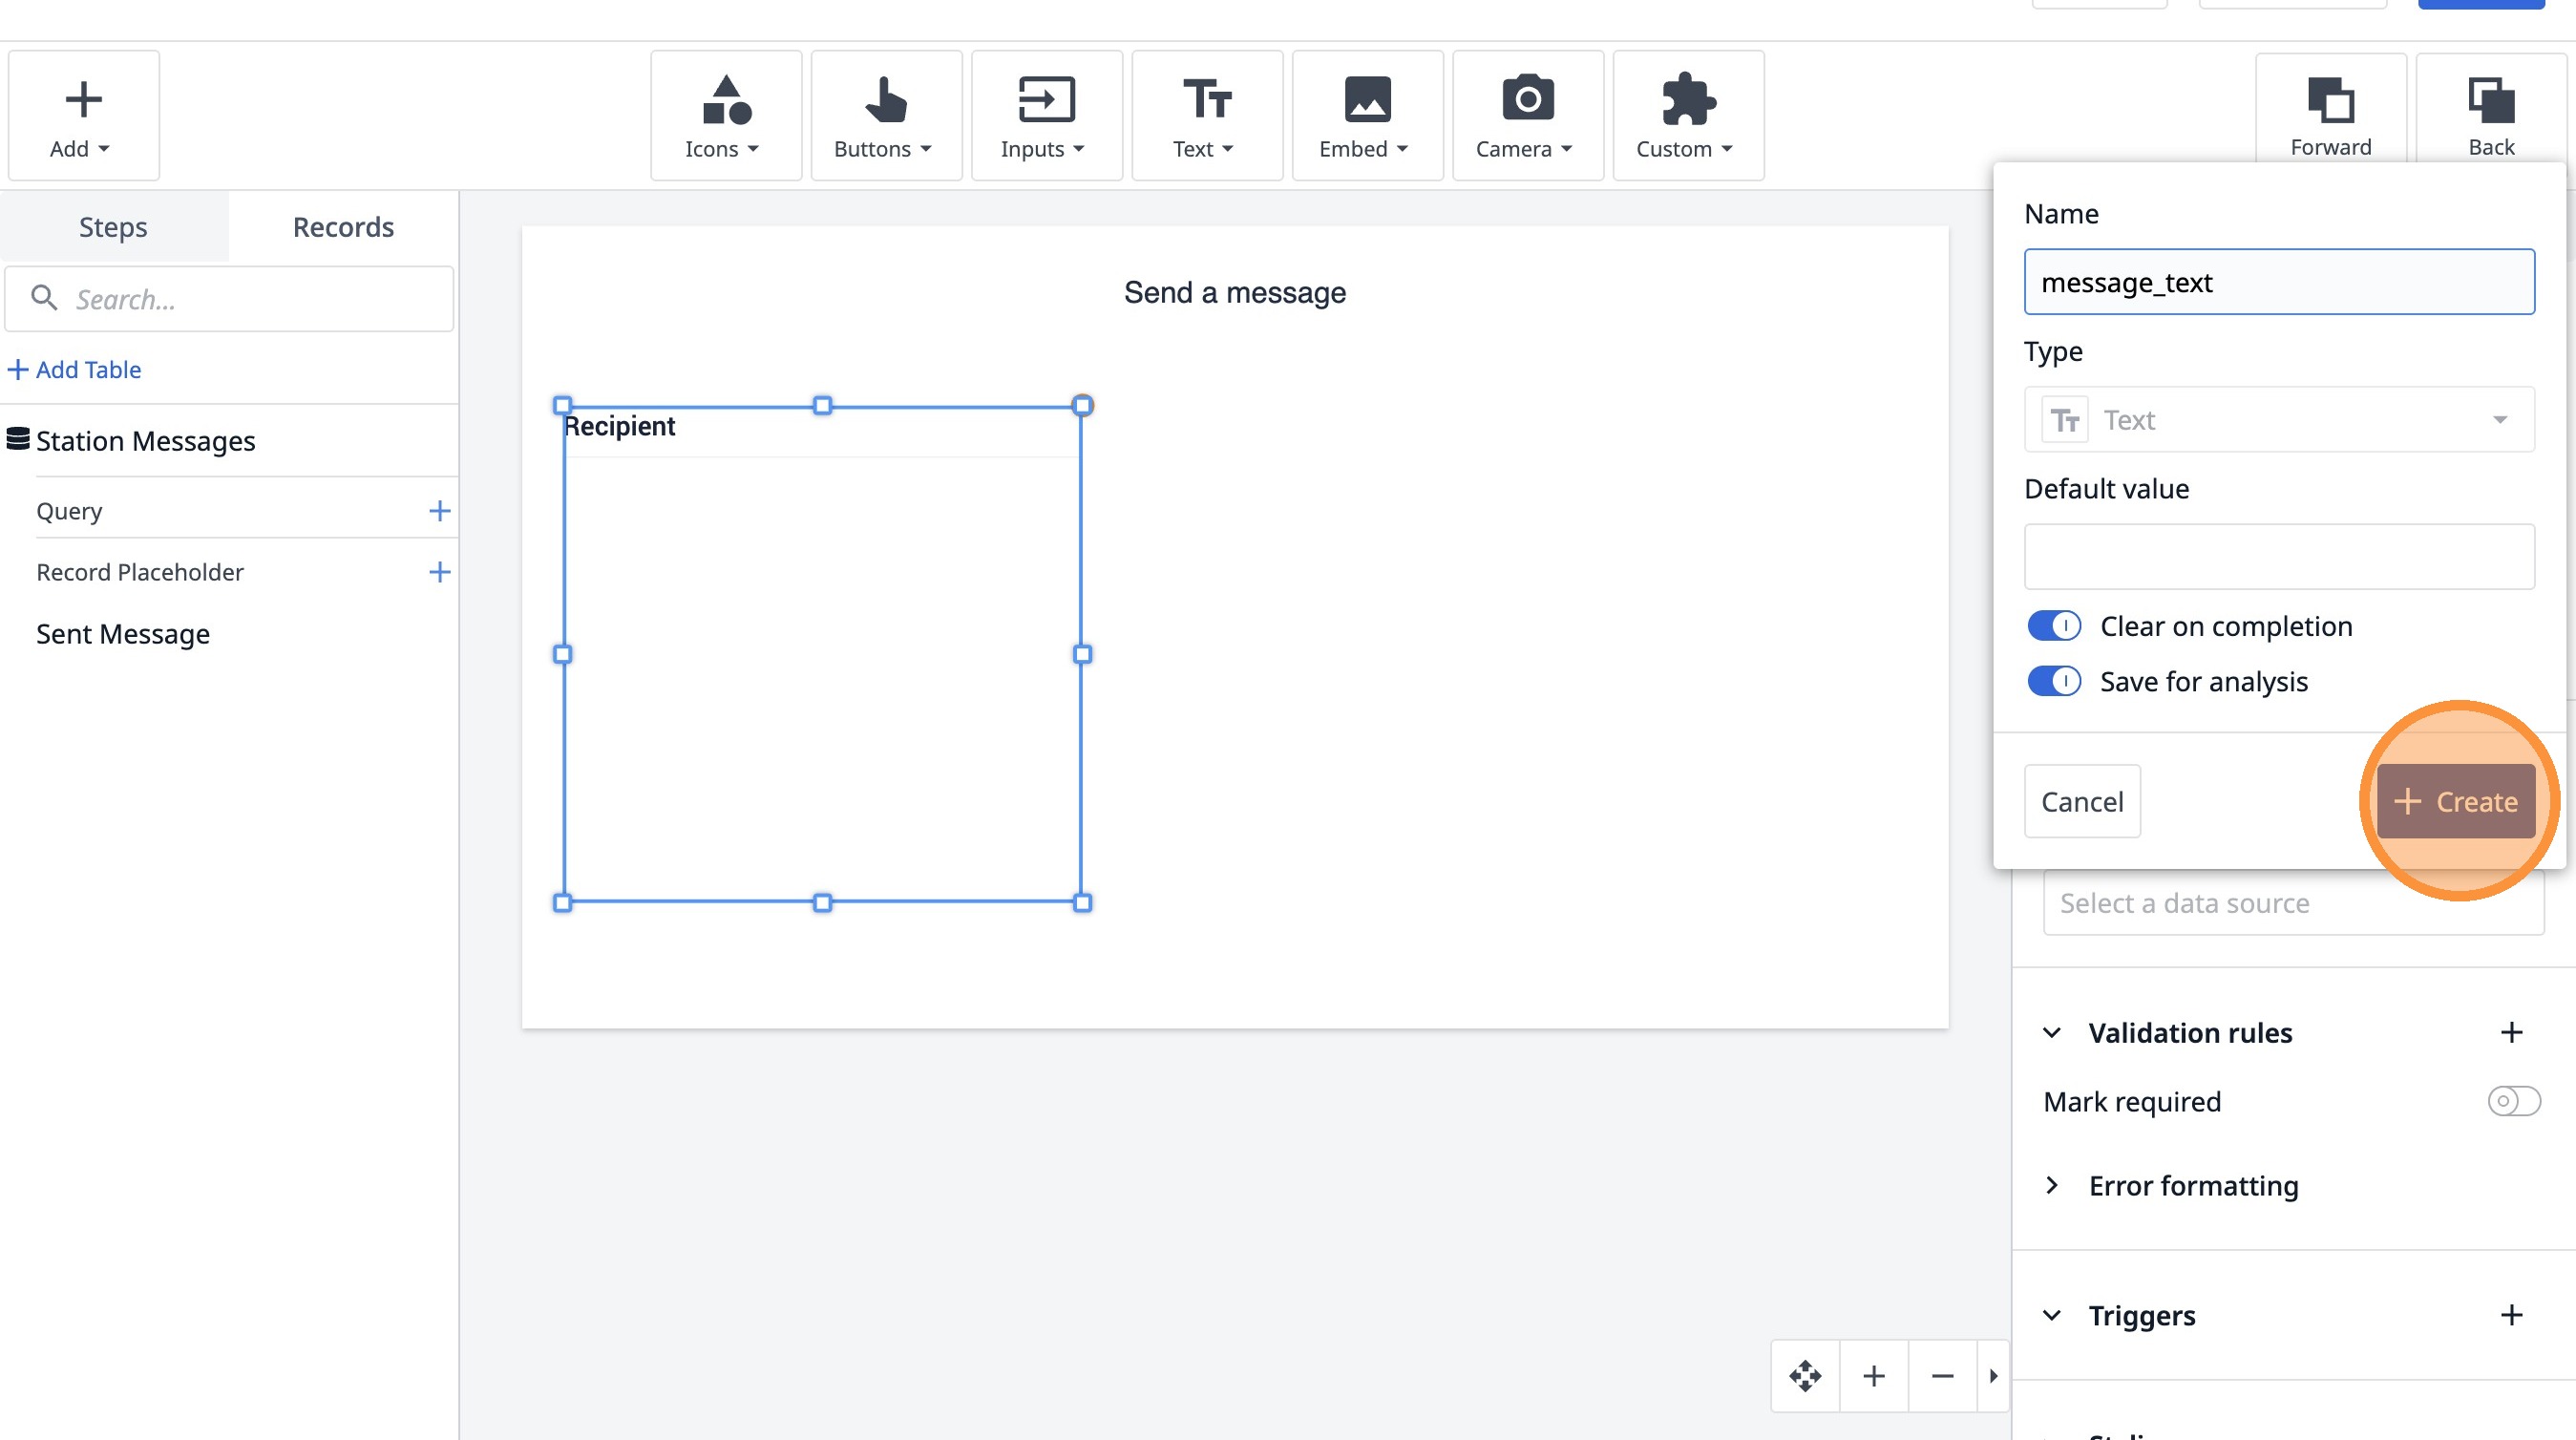Expand the Error formatting section
The width and height of the screenshot is (2576, 1440).
tap(2052, 1185)
